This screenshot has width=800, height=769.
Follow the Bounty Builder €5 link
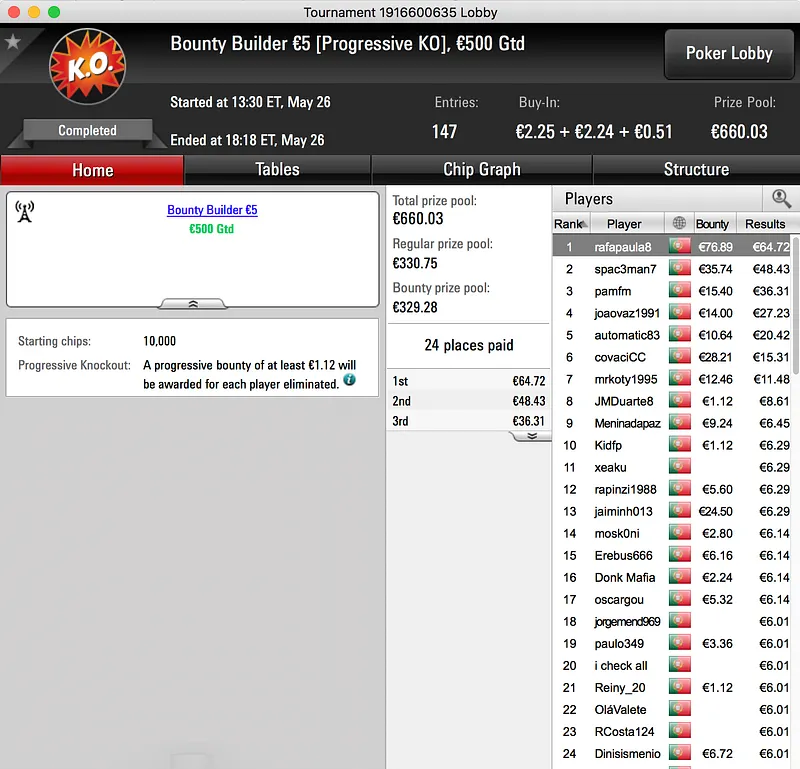click(212, 210)
